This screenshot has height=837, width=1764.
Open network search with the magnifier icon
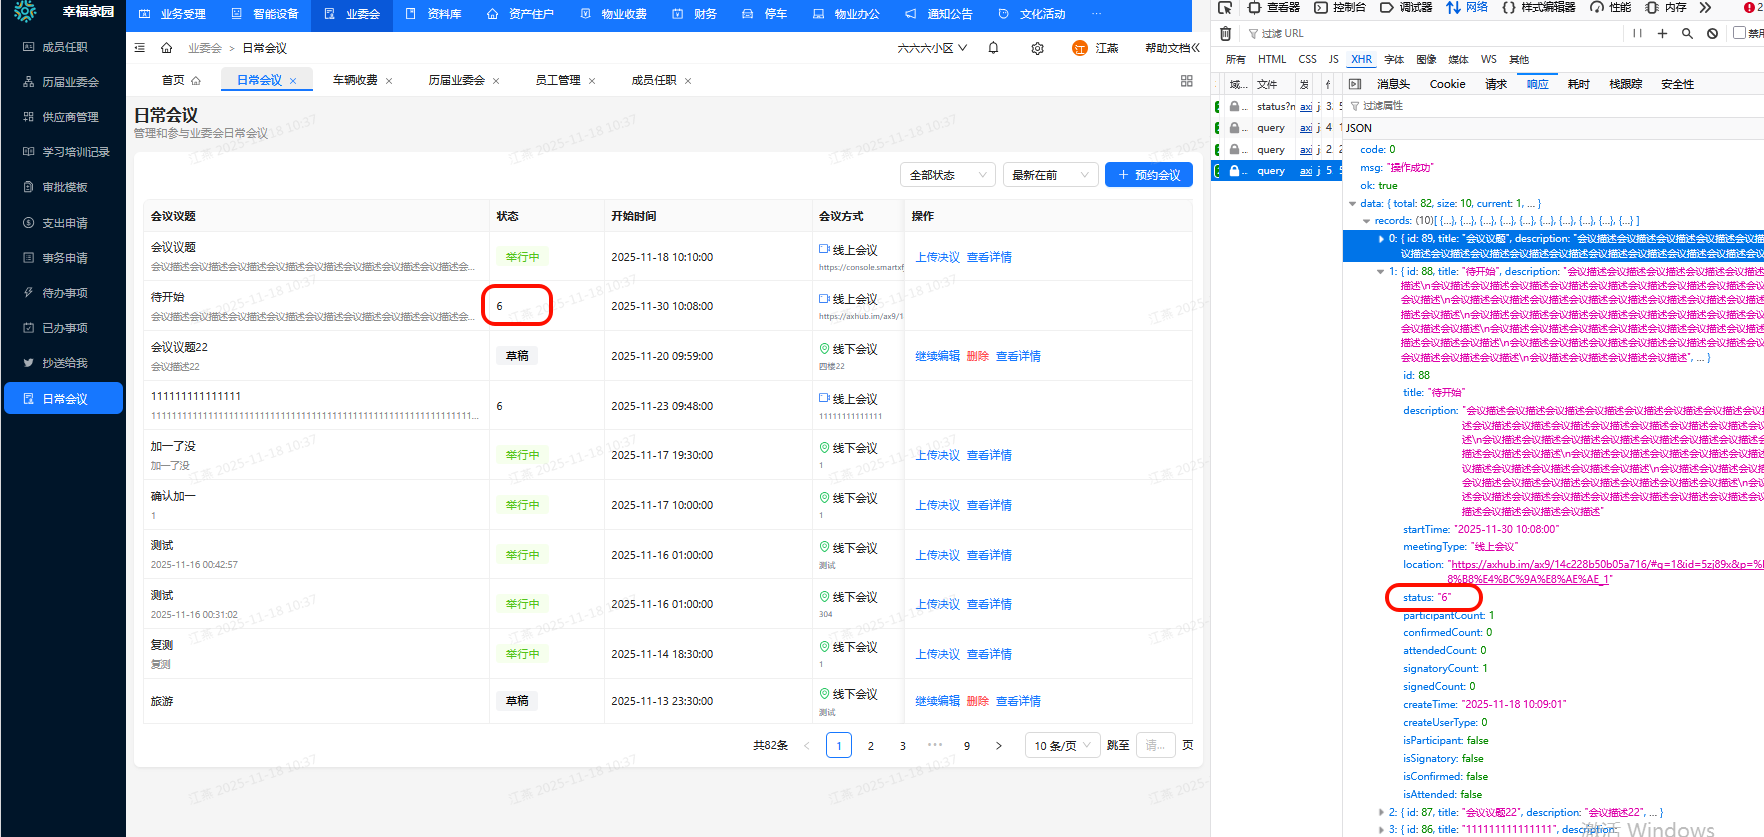coord(1687,33)
